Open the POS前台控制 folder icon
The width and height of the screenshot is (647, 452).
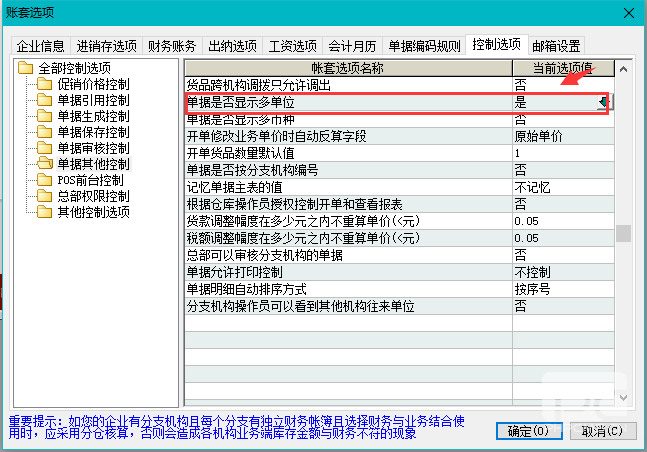tap(44, 180)
